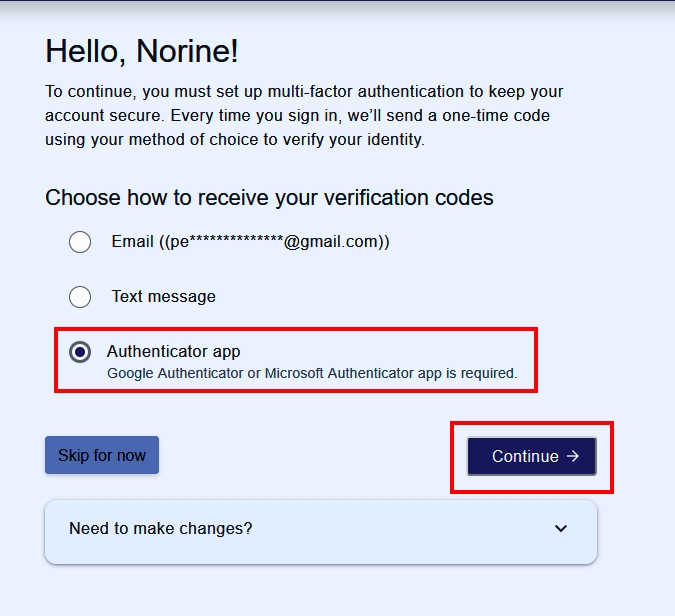Click the selected Authenticator app radio circle

coord(80,352)
